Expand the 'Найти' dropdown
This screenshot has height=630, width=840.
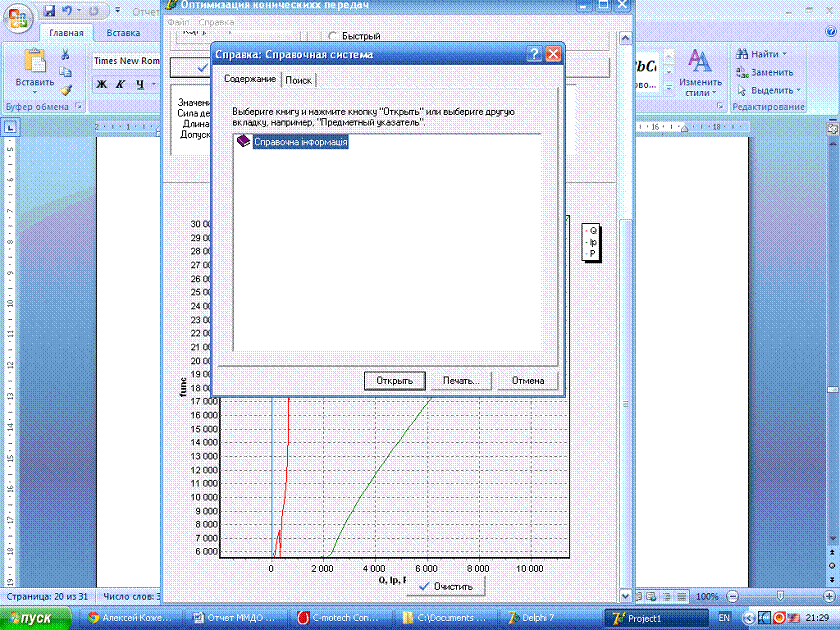coord(787,54)
